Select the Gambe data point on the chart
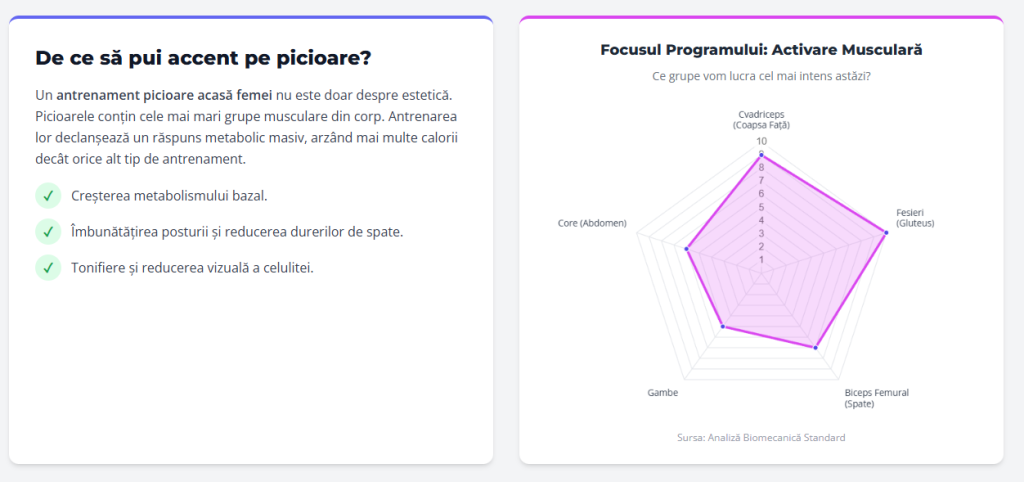The image size is (1024, 482). (723, 327)
